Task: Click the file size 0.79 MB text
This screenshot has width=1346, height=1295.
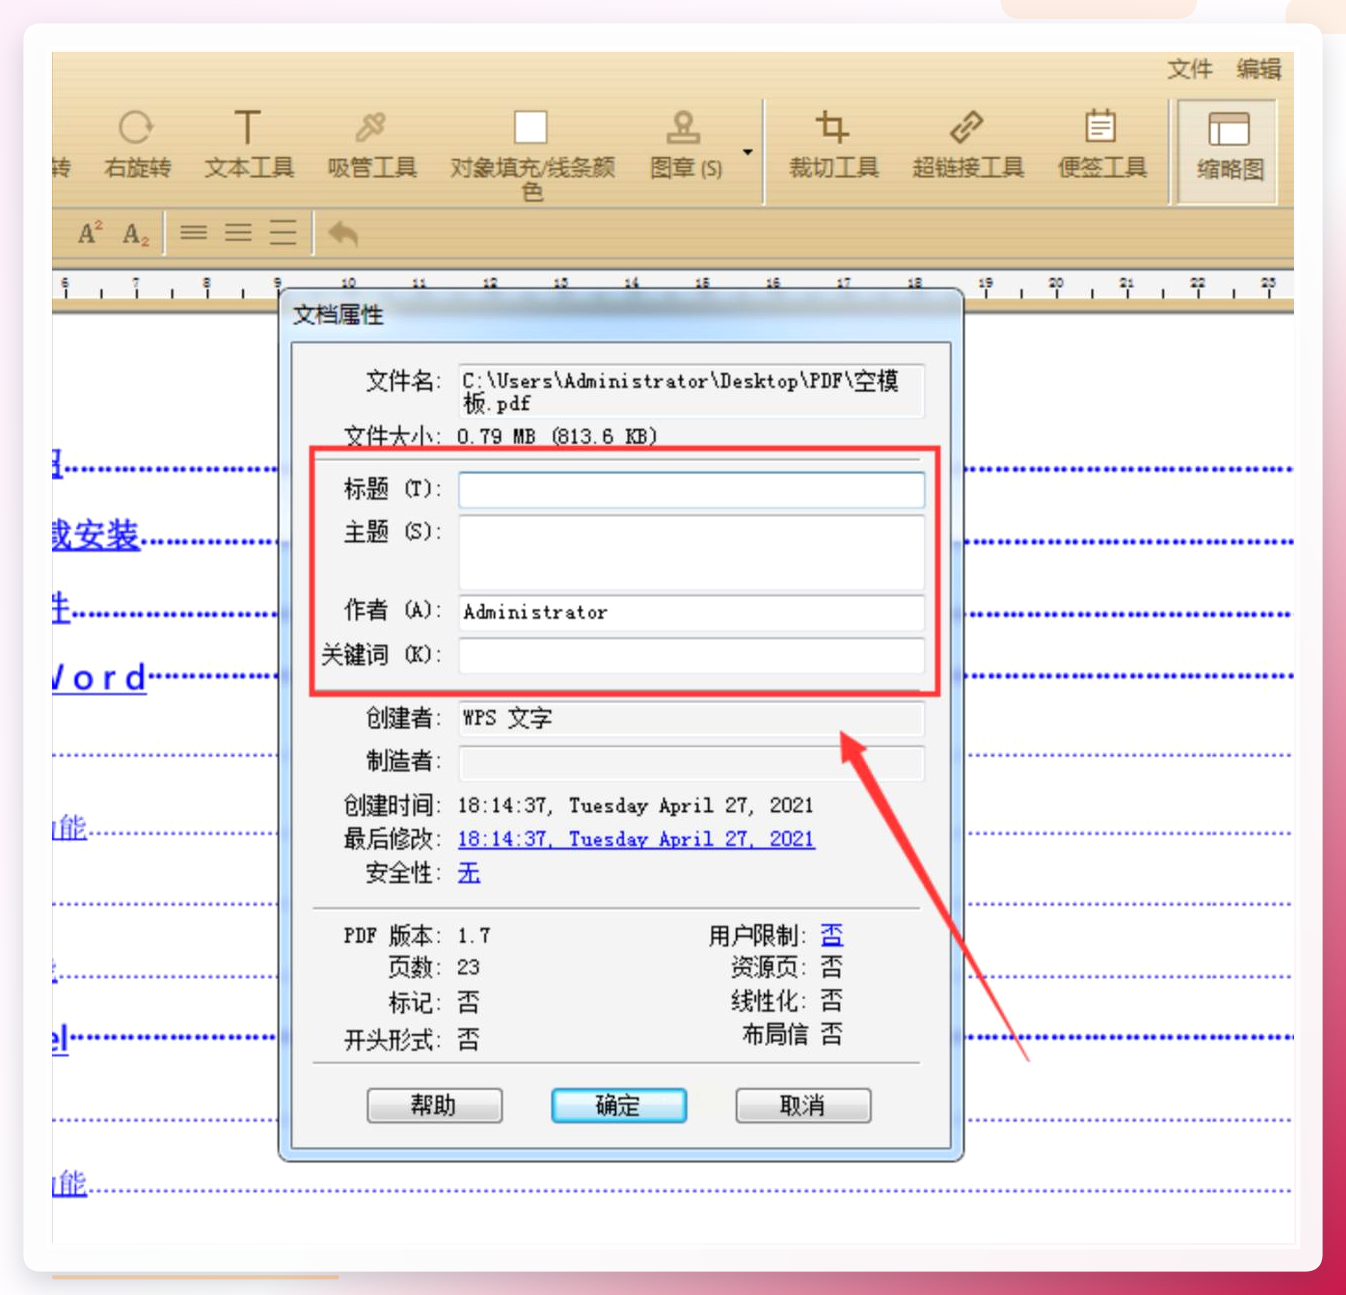Action: (x=557, y=436)
